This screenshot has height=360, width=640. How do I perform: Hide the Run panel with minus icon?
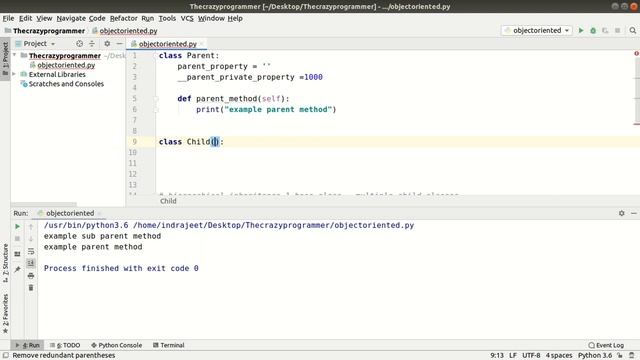pos(633,213)
